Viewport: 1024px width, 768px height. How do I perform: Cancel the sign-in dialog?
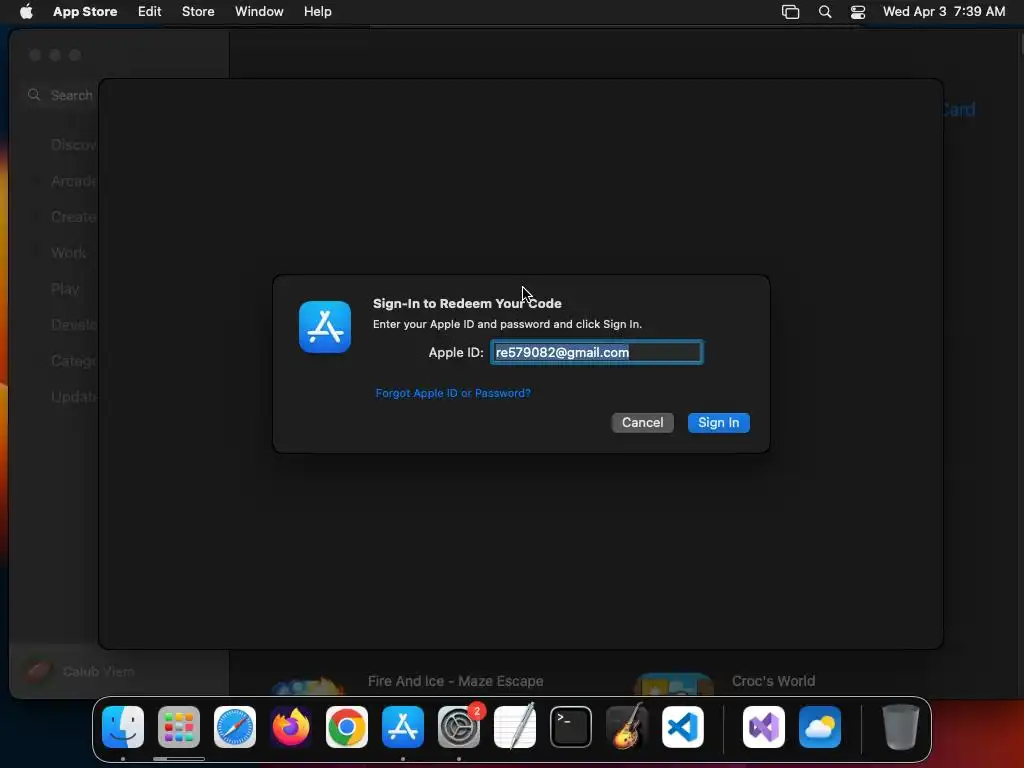point(642,423)
